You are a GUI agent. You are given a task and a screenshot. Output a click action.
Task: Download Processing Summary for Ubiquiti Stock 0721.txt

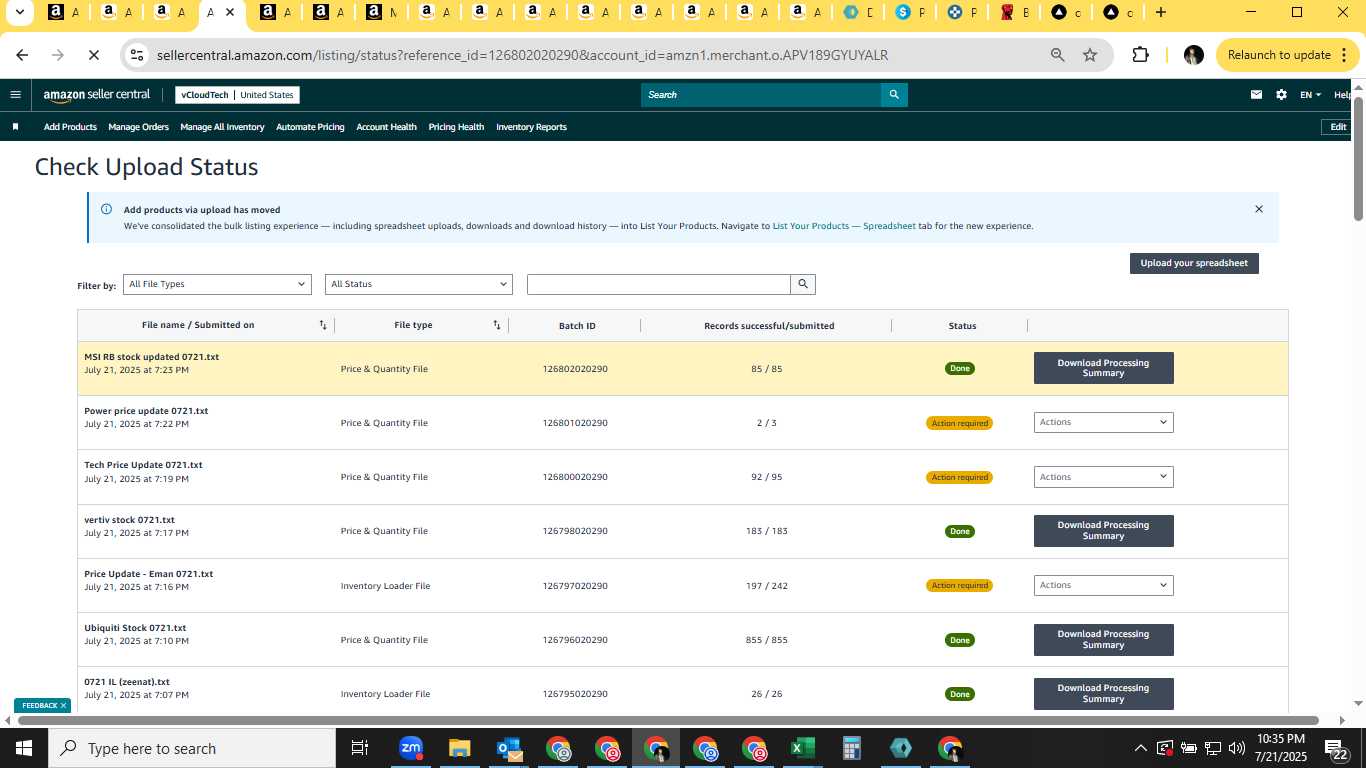[x=1103, y=639]
